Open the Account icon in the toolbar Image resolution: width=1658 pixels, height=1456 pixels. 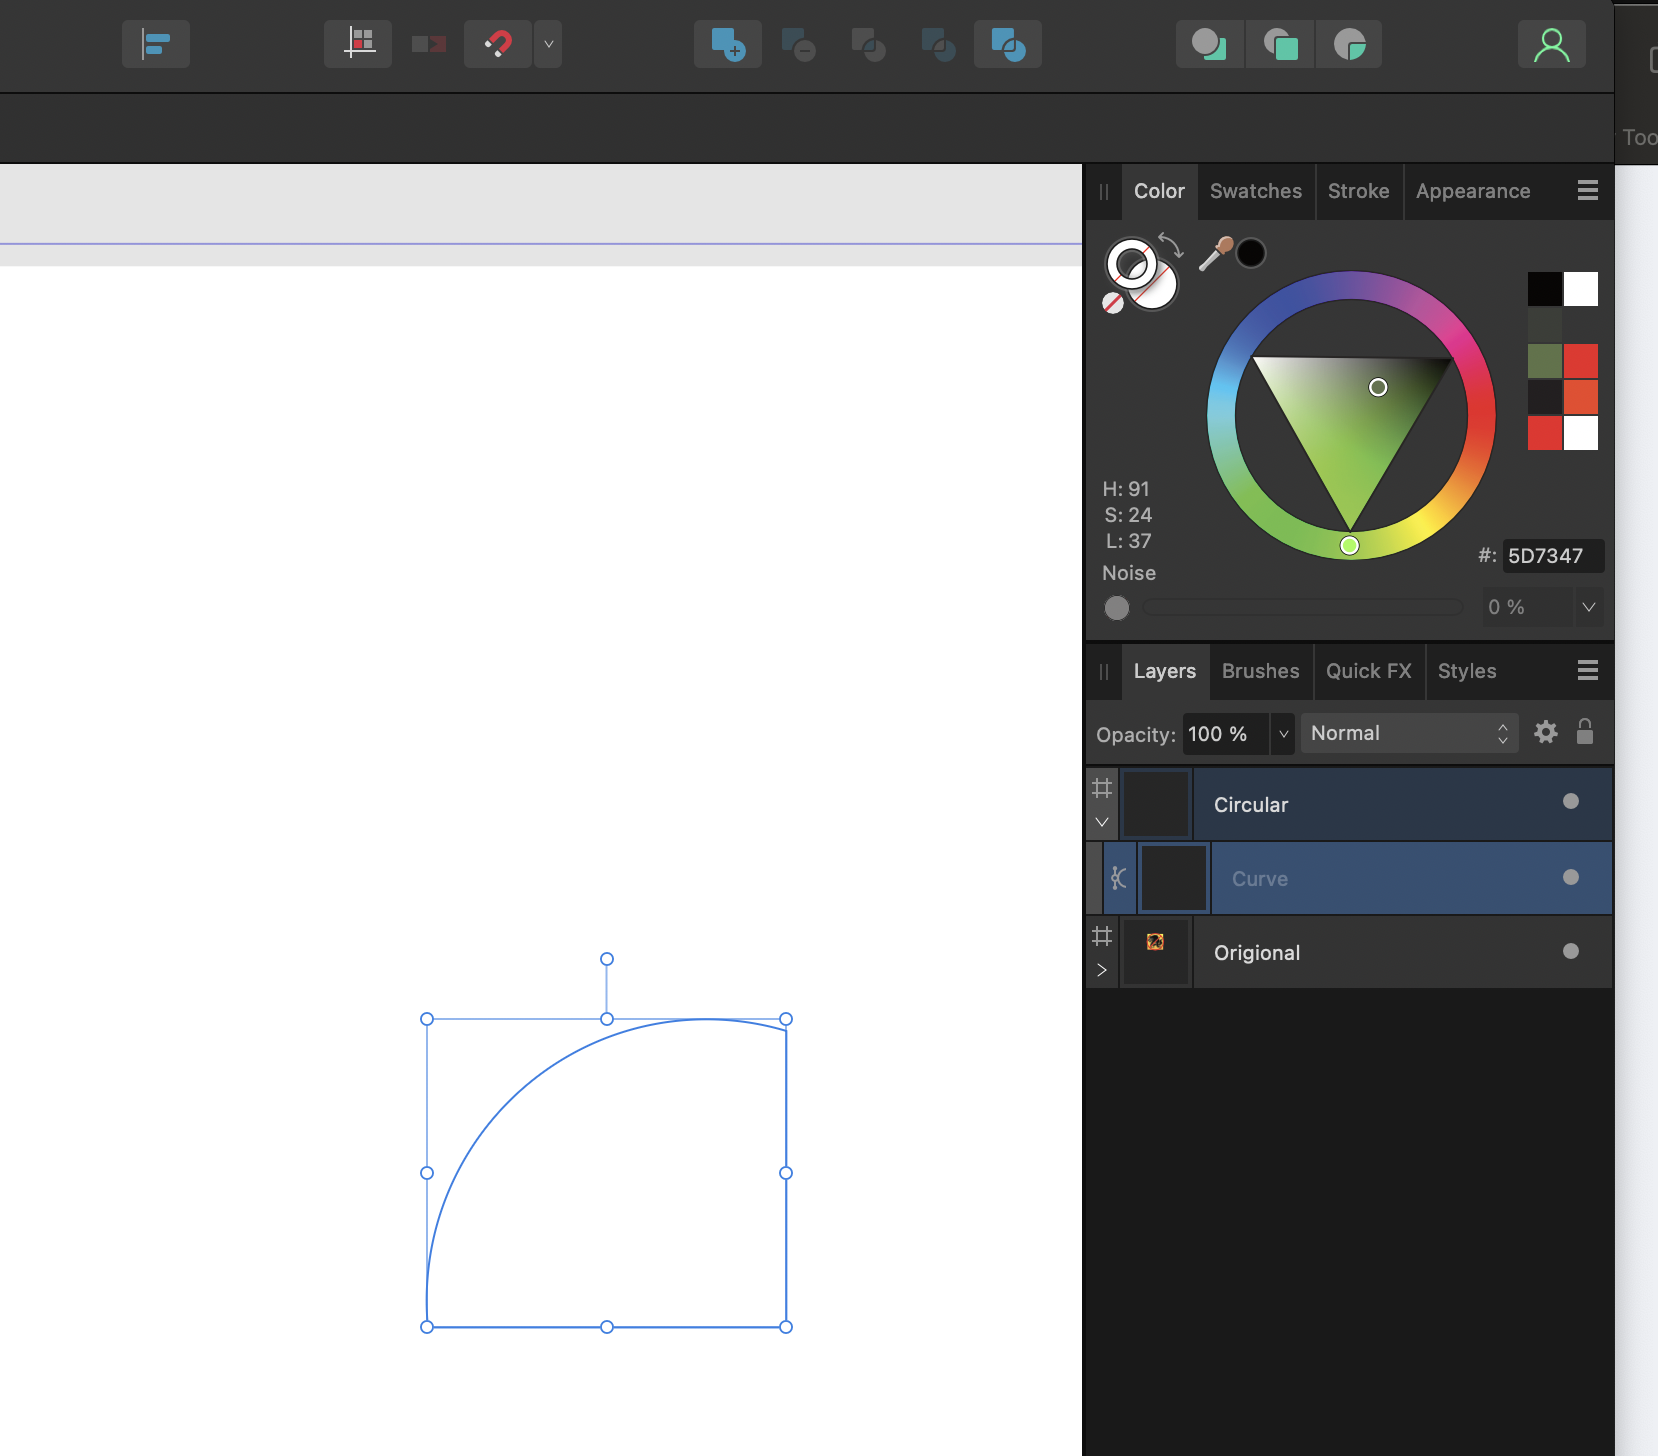[x=1552, y=44]
